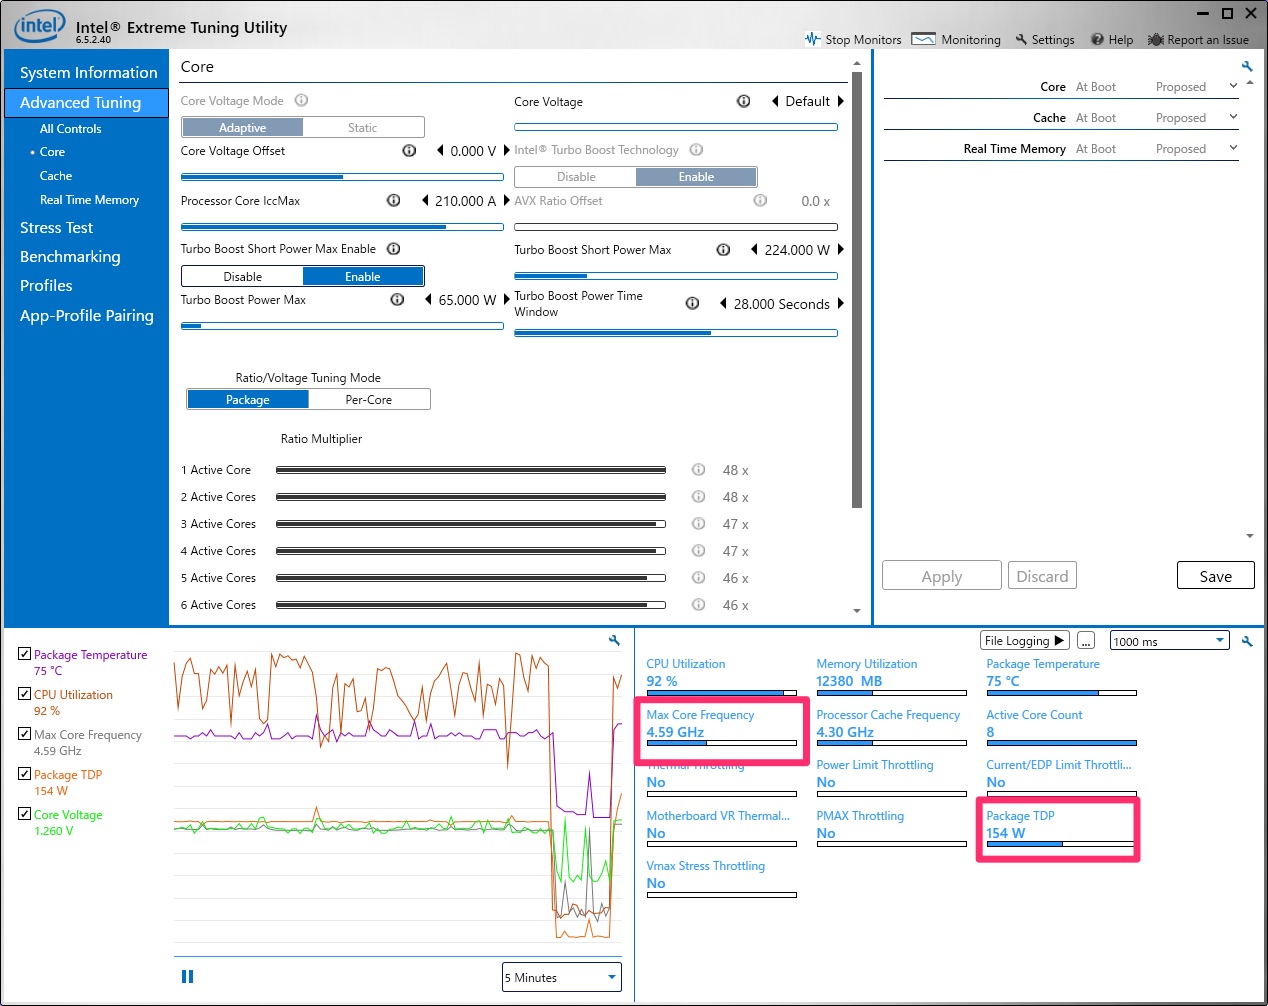Click the Discard button
The height and width of the screenshot is (1006, 1268).
(1042, 576)
